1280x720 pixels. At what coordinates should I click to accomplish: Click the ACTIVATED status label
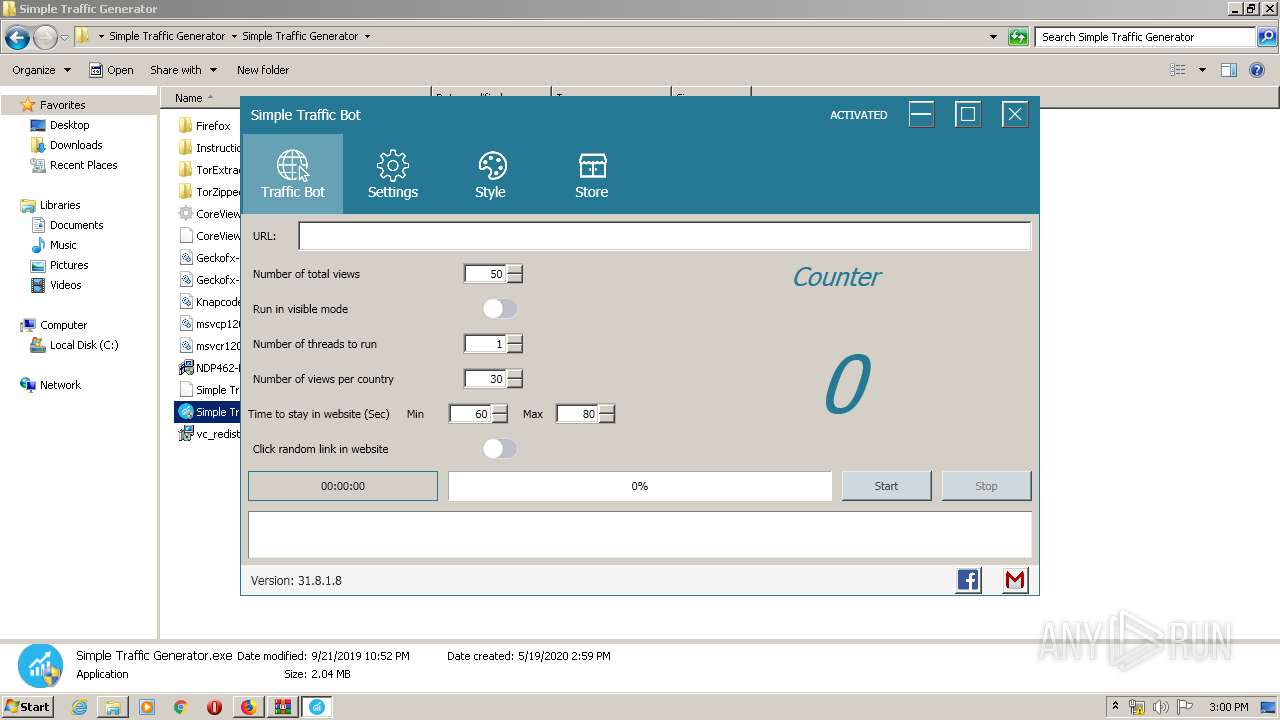point(859,115)
